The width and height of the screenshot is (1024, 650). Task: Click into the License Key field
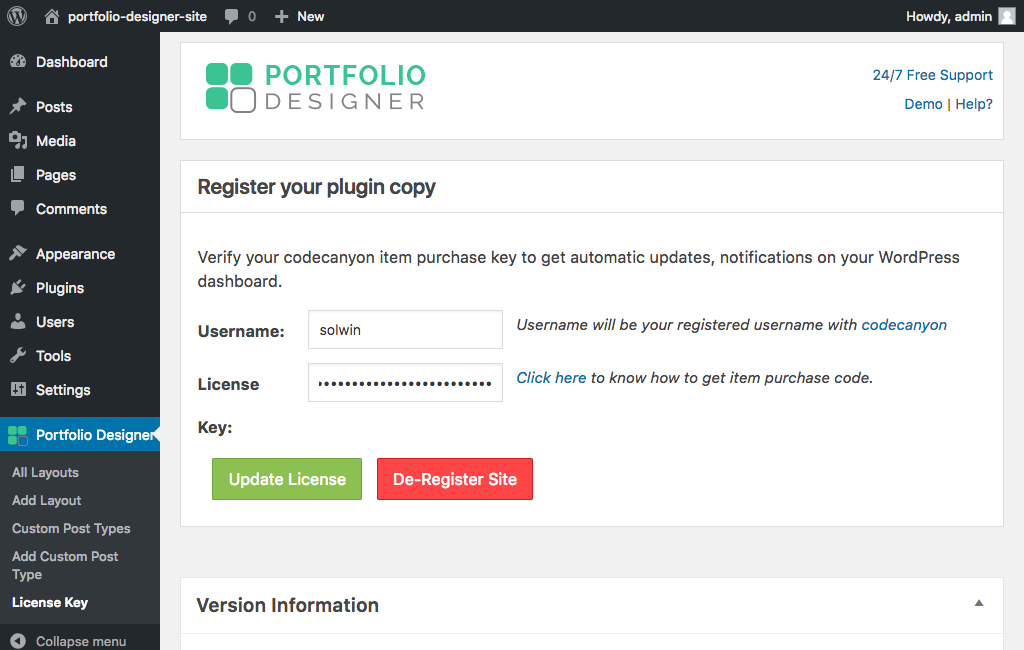[405, 383]
